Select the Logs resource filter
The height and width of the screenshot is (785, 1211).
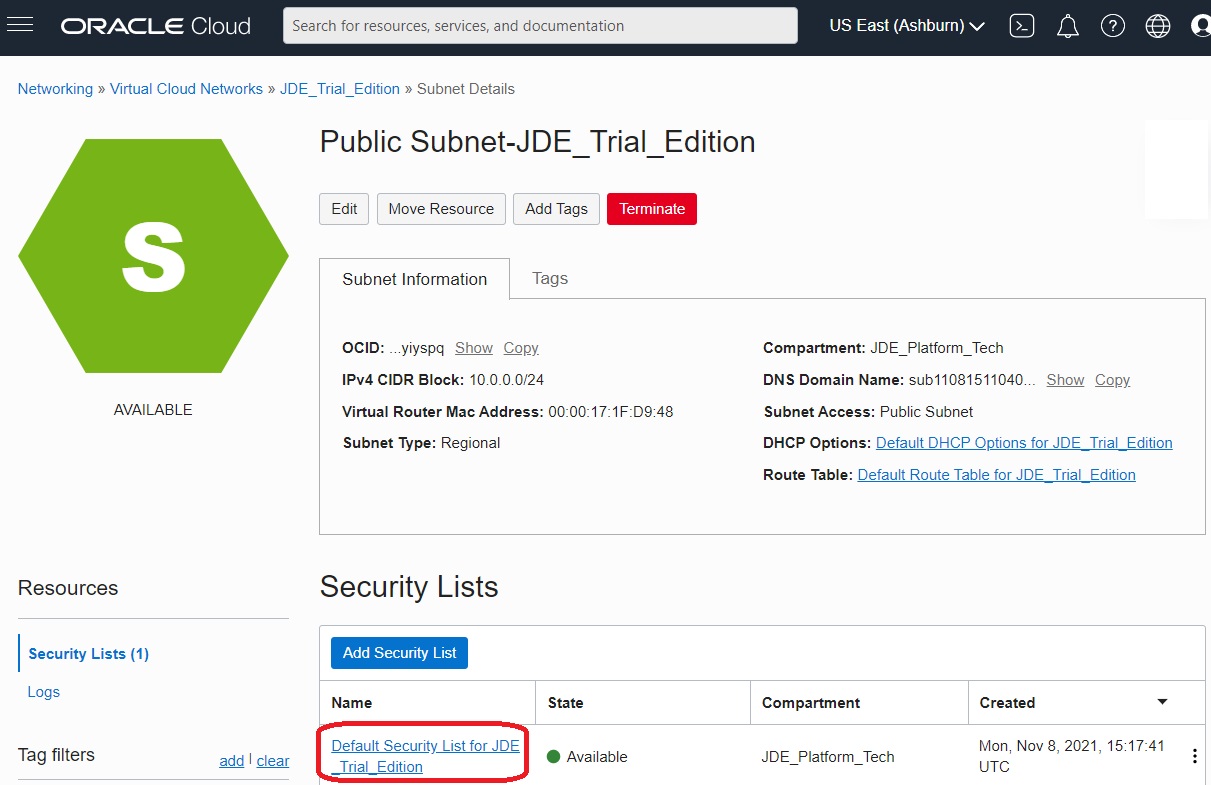point(43,691)
